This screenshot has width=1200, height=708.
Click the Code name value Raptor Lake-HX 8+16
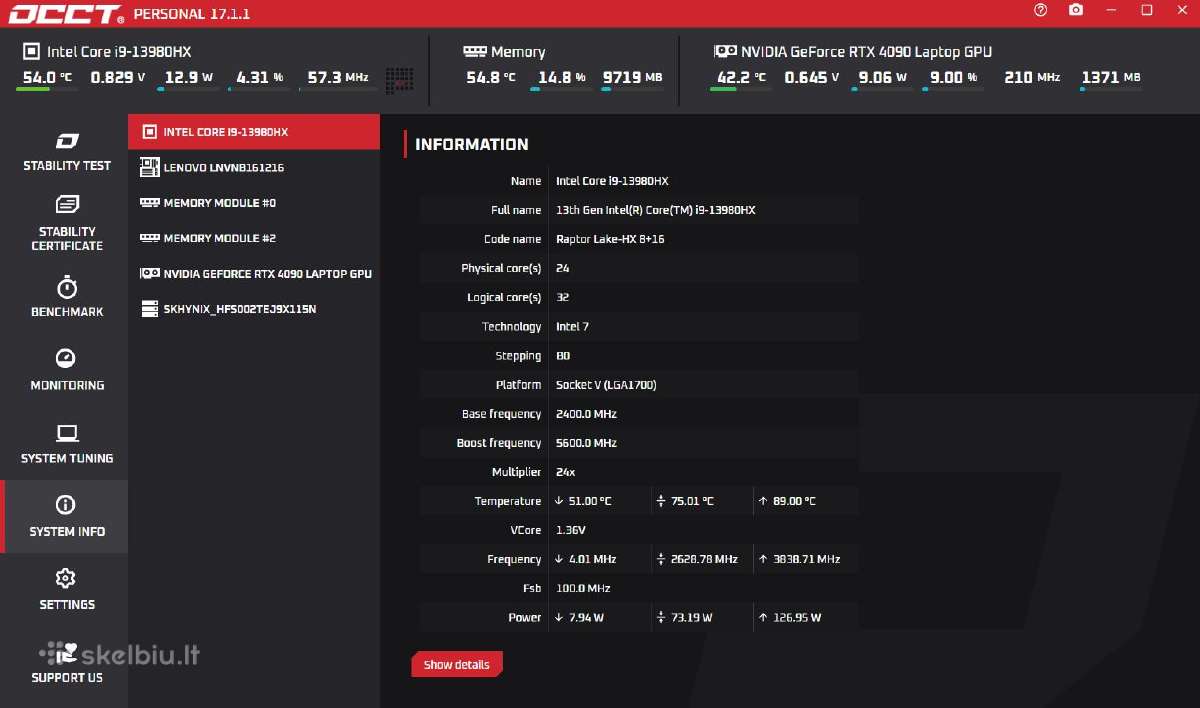pos(610,239)
